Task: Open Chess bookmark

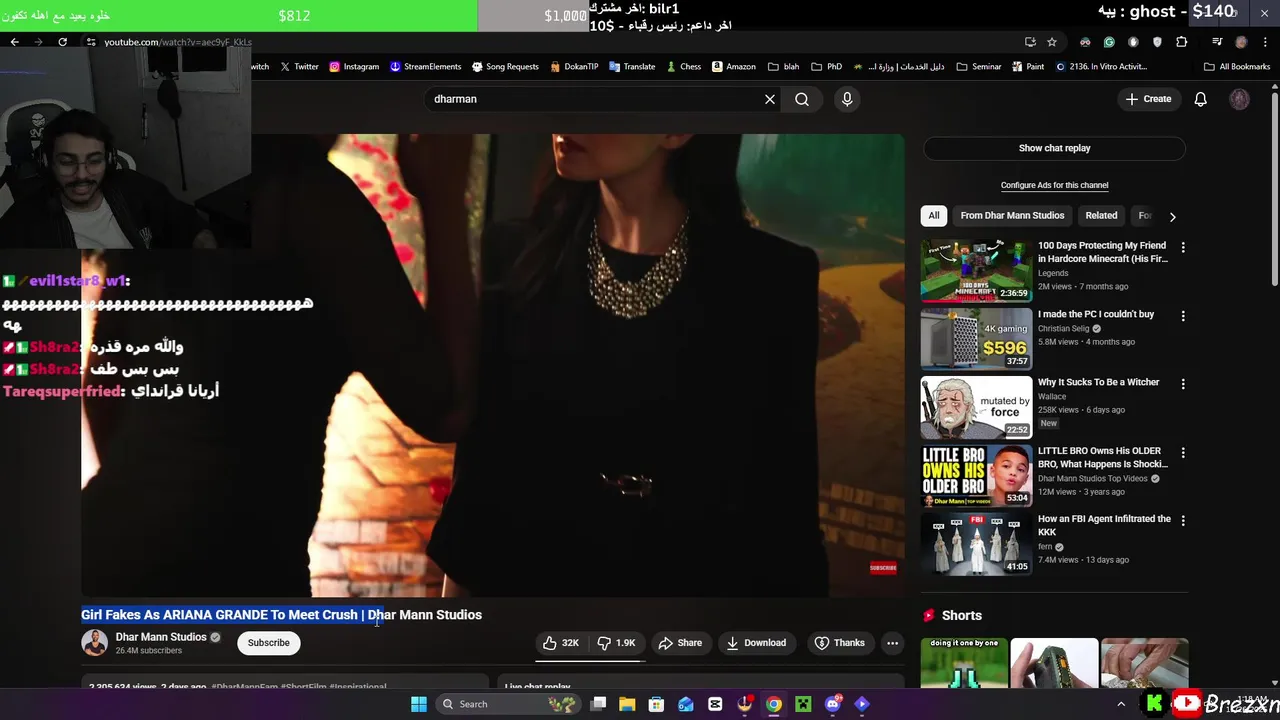Action: [x=683, y=67]
